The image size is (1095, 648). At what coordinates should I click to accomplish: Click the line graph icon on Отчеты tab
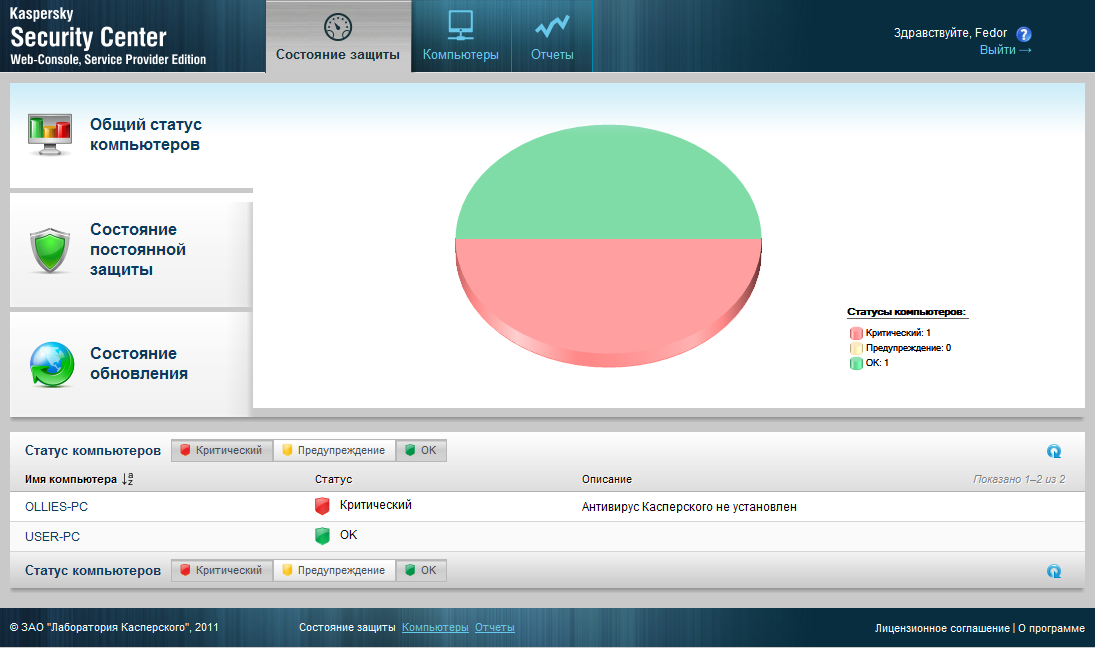552,26
